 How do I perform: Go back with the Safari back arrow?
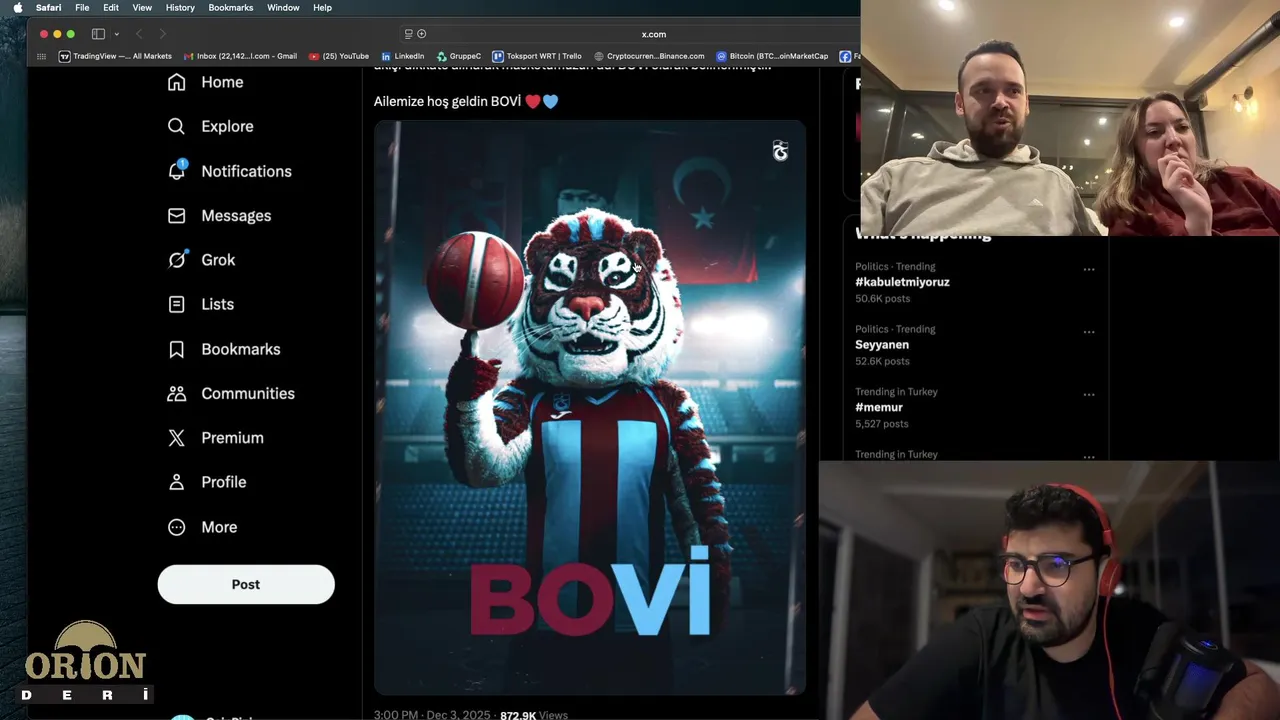click(x=139, y=34)
